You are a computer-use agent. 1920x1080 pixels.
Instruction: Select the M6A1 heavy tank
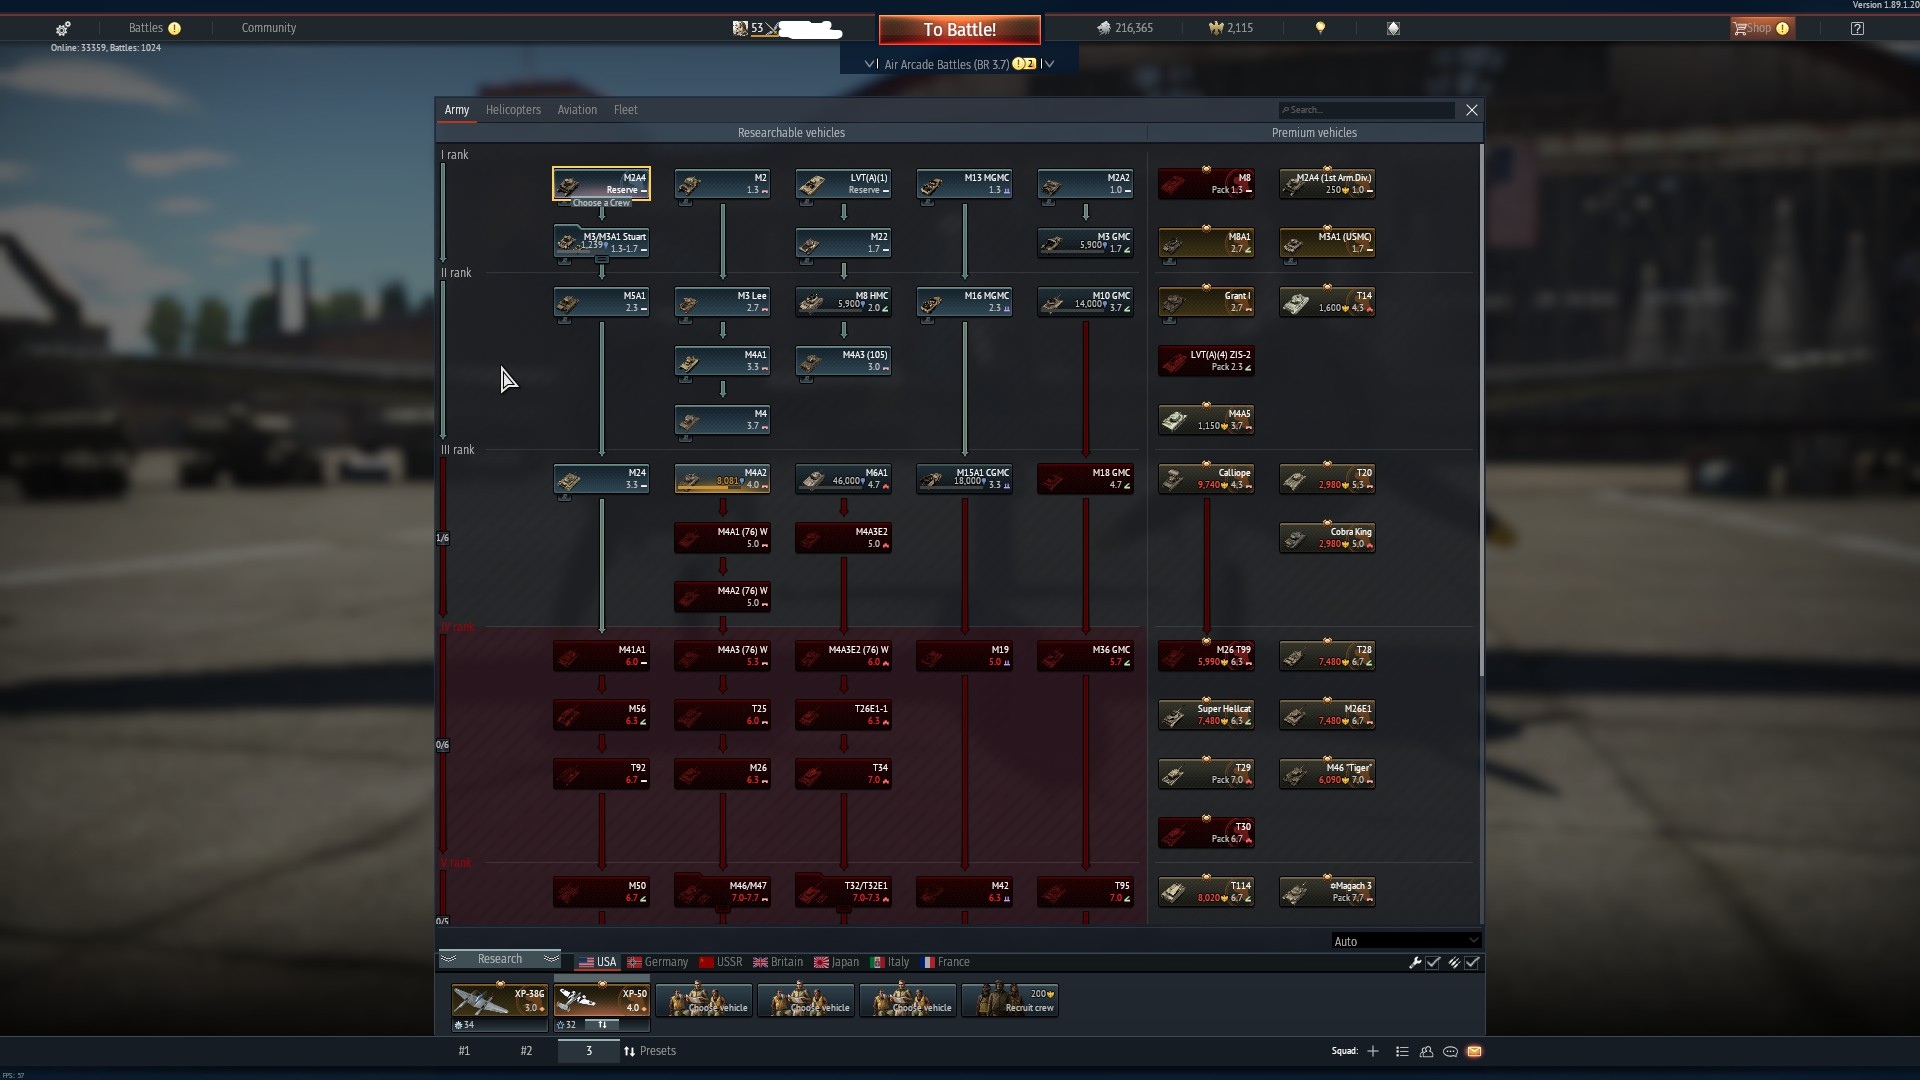click(x=843, y=479)
